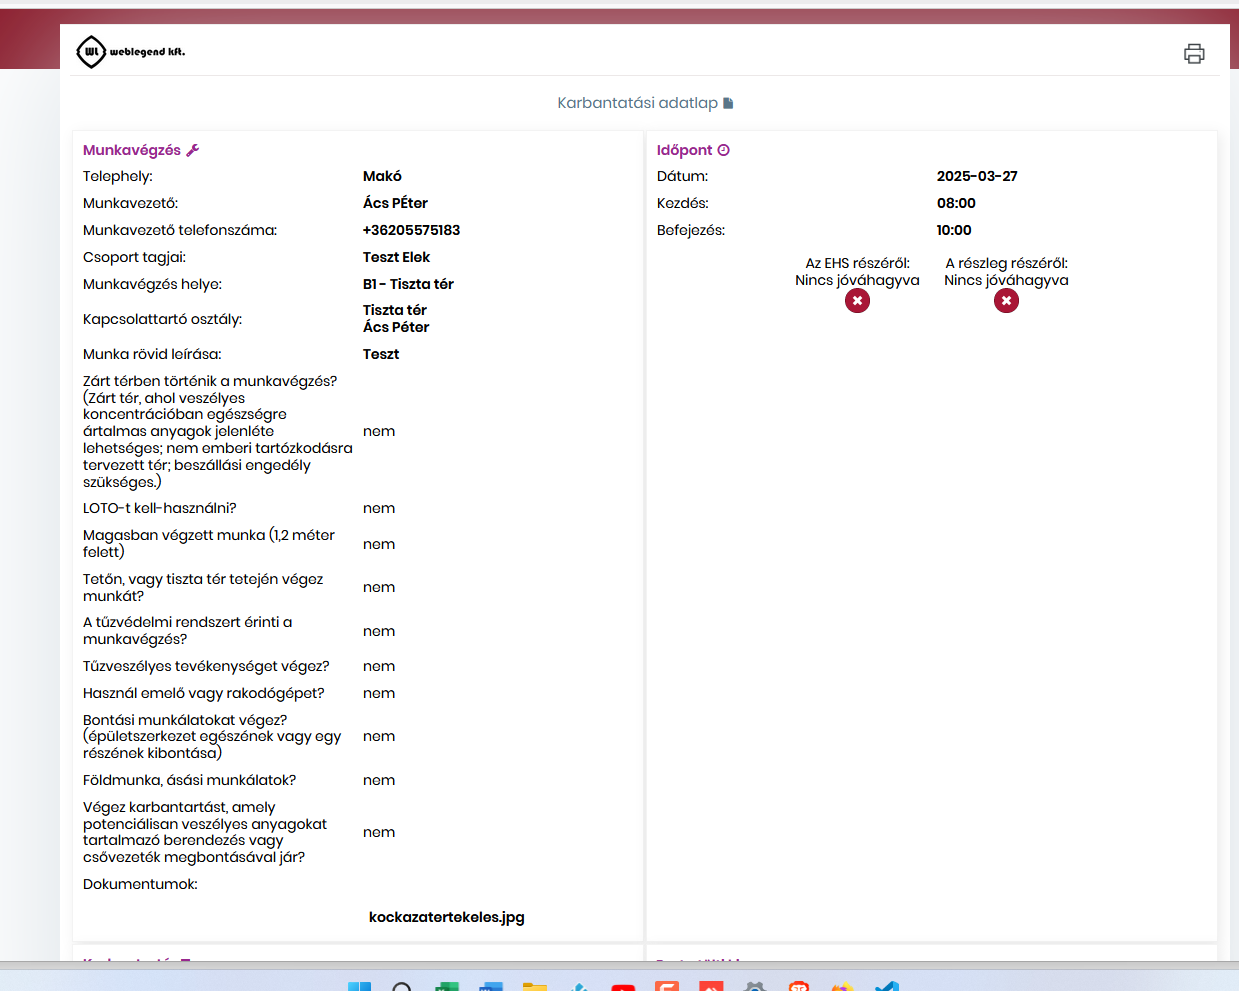This screenshot has width=1239, height=991.
Task: Launch Visual Studio Code from the taskbar
Action: pyautogui.click(x=887, y=986)
